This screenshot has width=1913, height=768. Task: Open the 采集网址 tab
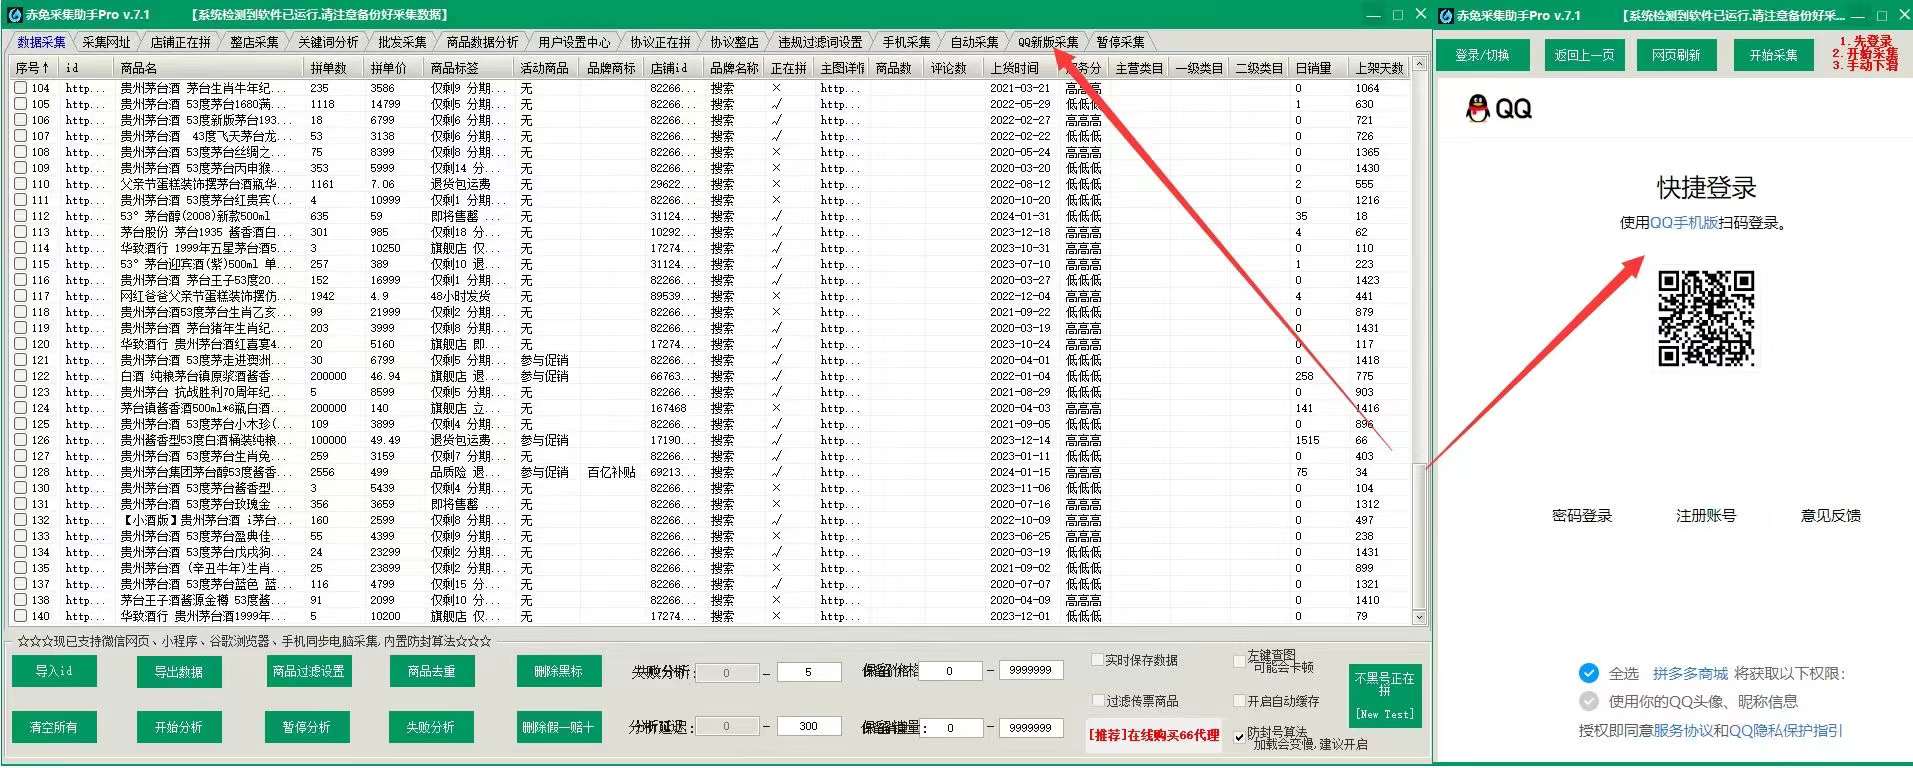point(106,42)
